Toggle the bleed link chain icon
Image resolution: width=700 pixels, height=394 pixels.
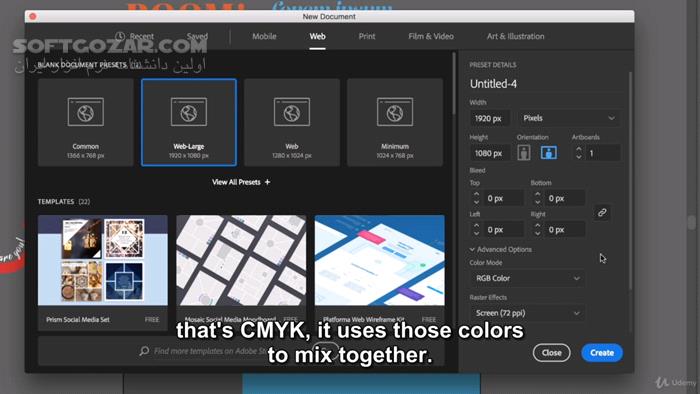click(x=602, y=213)
